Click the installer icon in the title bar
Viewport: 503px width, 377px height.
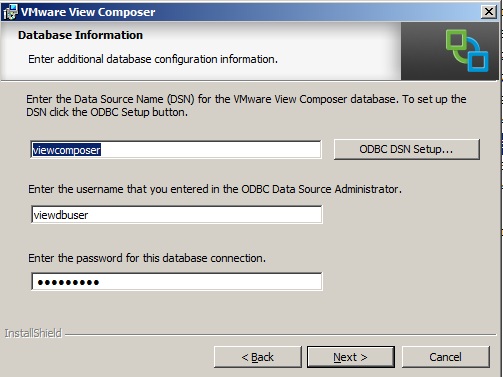coord(10,12)
